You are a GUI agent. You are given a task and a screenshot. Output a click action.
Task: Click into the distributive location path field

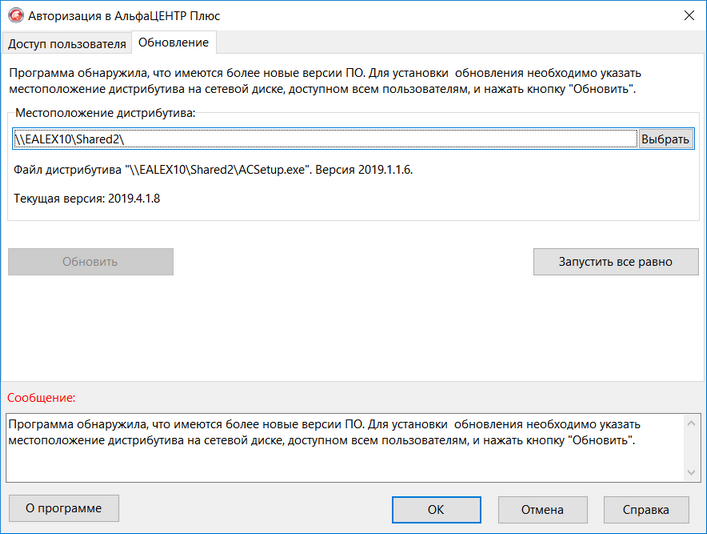pos(325,139)
